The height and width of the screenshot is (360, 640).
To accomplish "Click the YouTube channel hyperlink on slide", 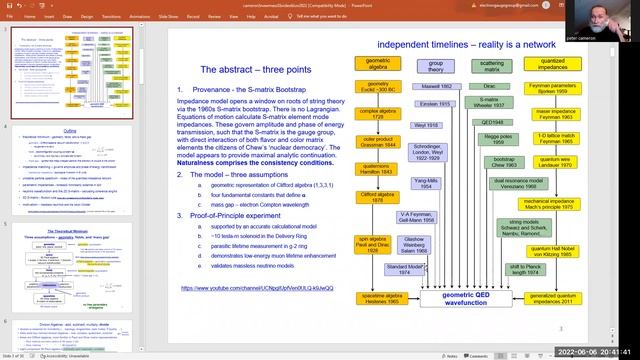I will pyautogui.click(x=257, y=288).
